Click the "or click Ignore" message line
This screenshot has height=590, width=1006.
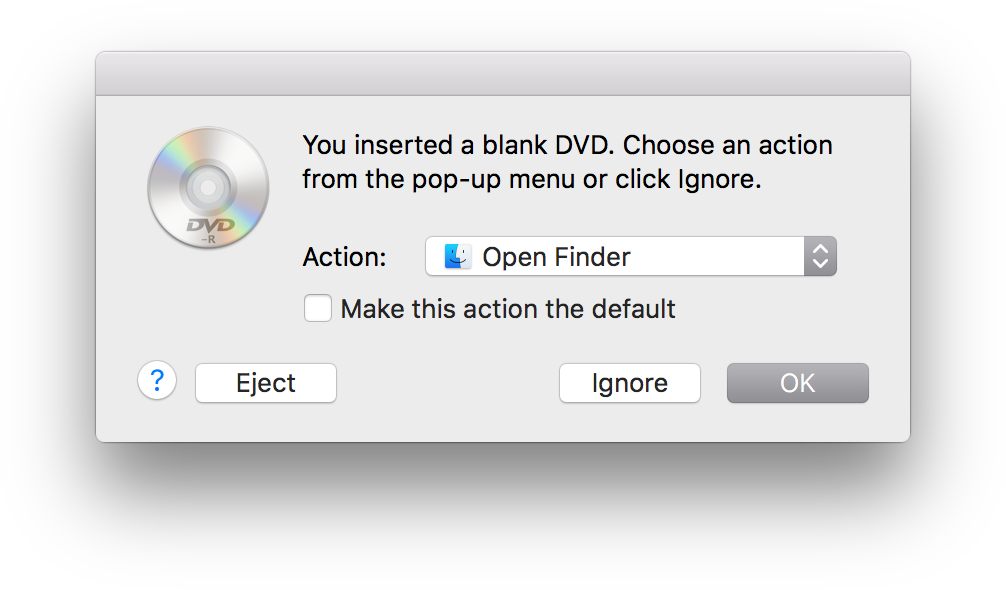672,180
